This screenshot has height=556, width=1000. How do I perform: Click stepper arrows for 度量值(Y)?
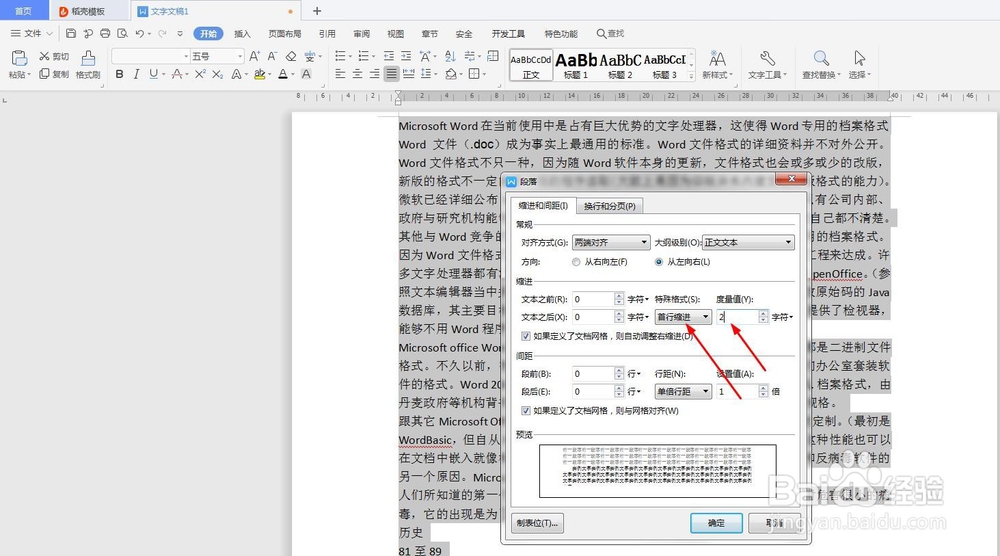click(x=763, y=317)
